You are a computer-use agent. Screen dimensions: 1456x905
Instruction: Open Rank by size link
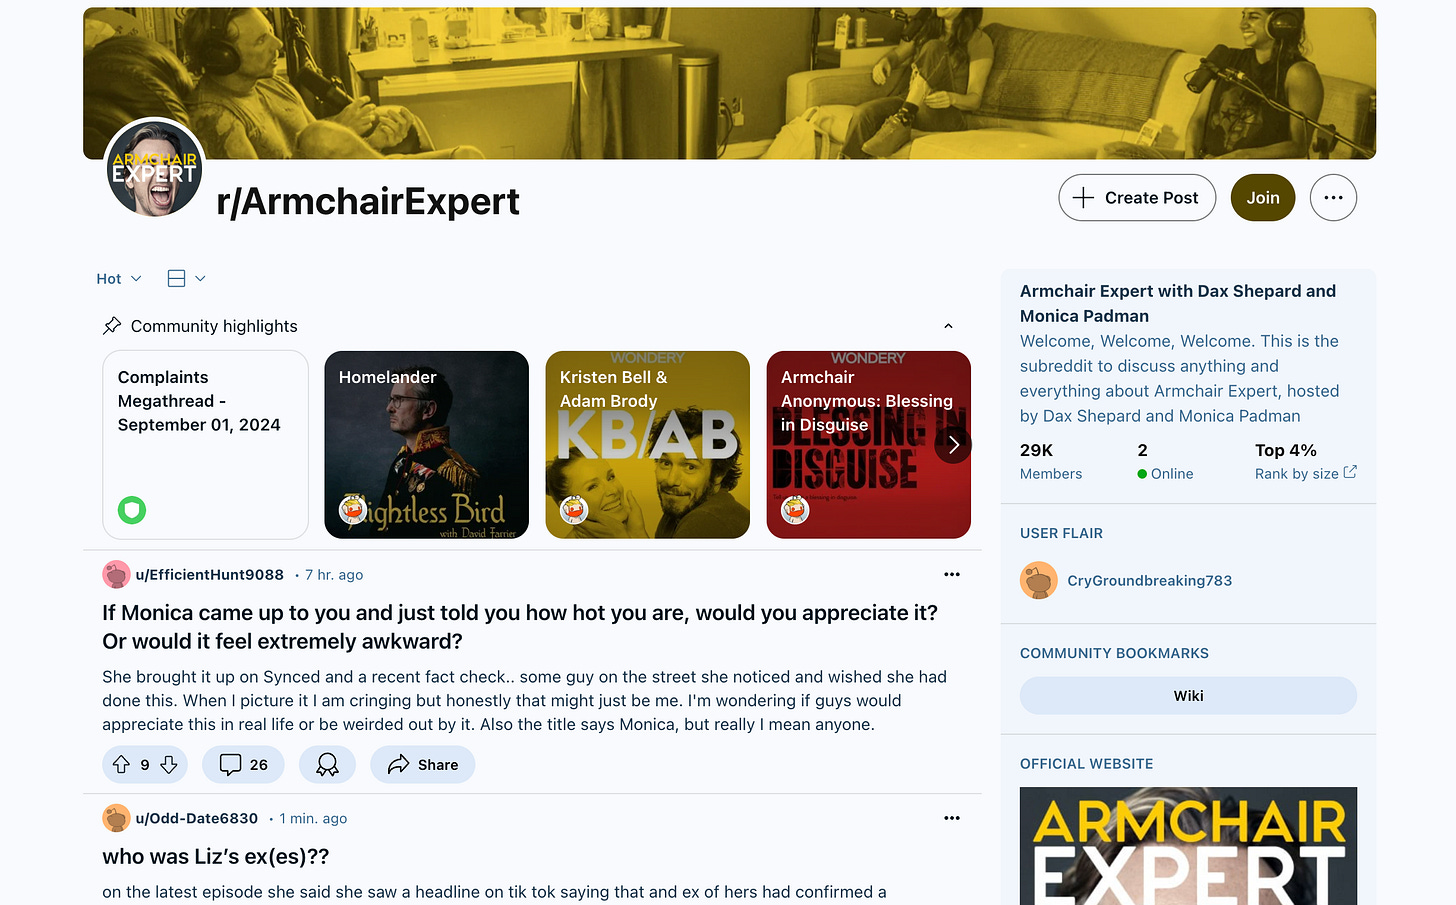pos(1305,474)
